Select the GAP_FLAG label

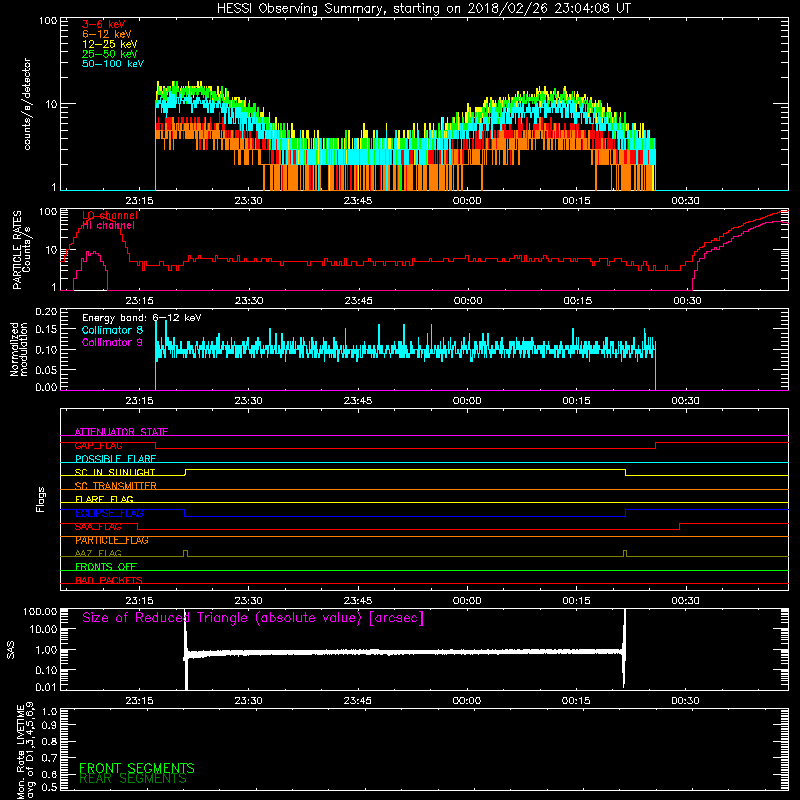[98, 445]
